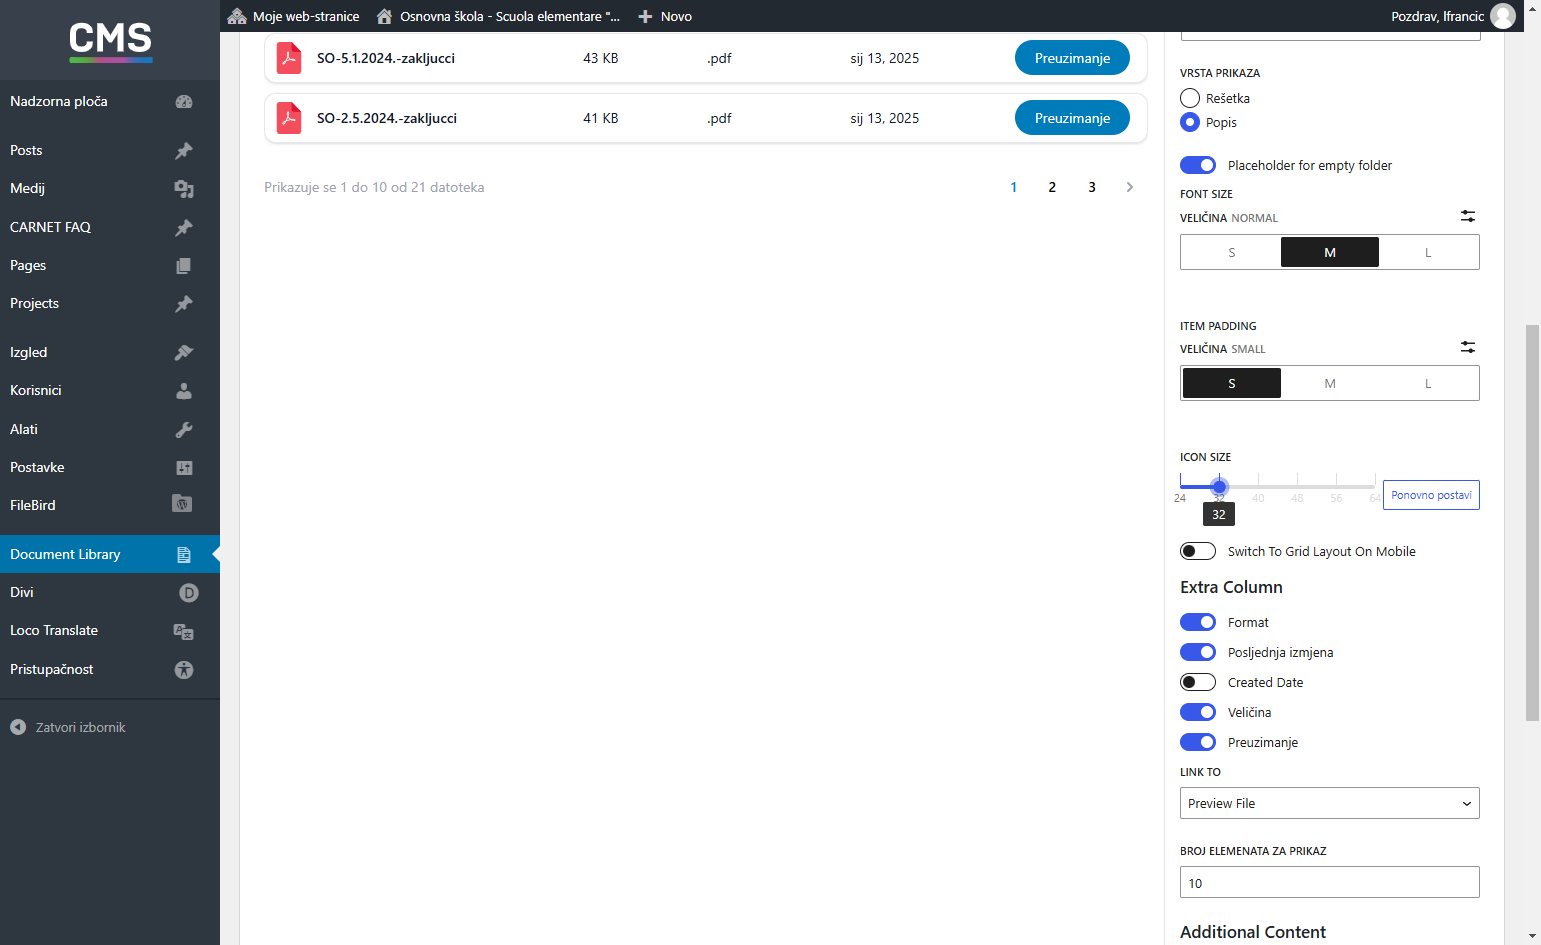The image size is (1541, 945).
Task: Select font size L option
Action: (x=1428, y=252)
